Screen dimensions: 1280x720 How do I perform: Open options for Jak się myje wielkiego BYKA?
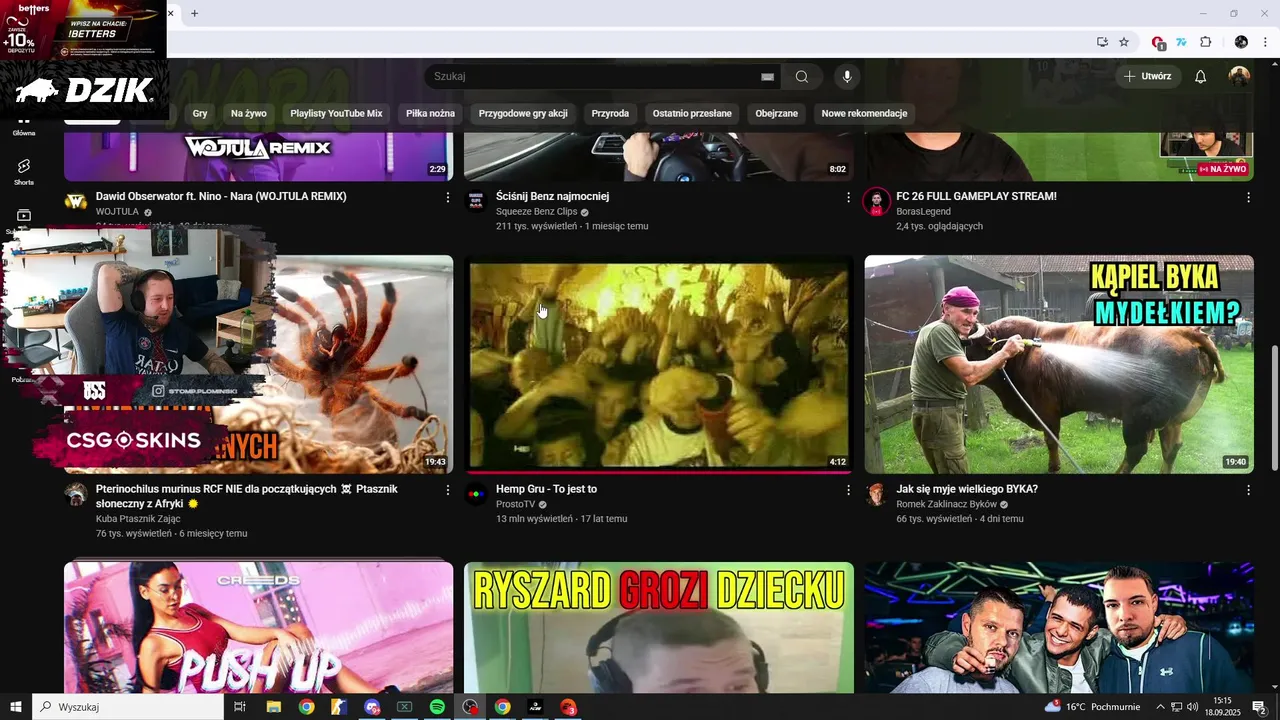tap(1248, 490)
